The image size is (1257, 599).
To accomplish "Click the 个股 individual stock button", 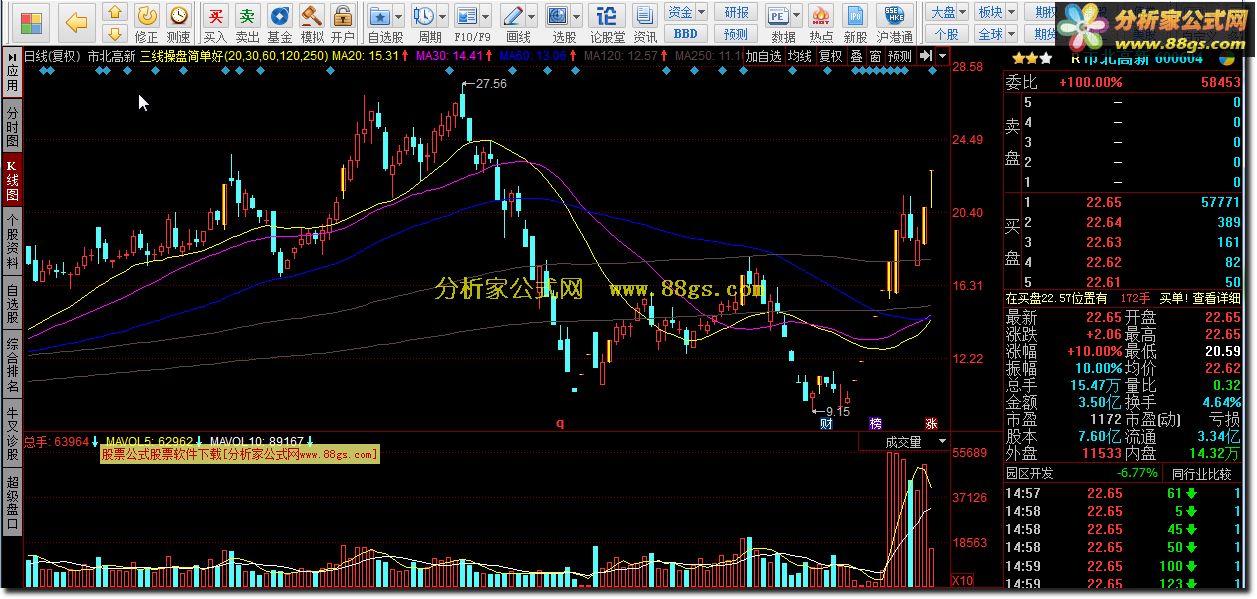I will tap(946, 33).
